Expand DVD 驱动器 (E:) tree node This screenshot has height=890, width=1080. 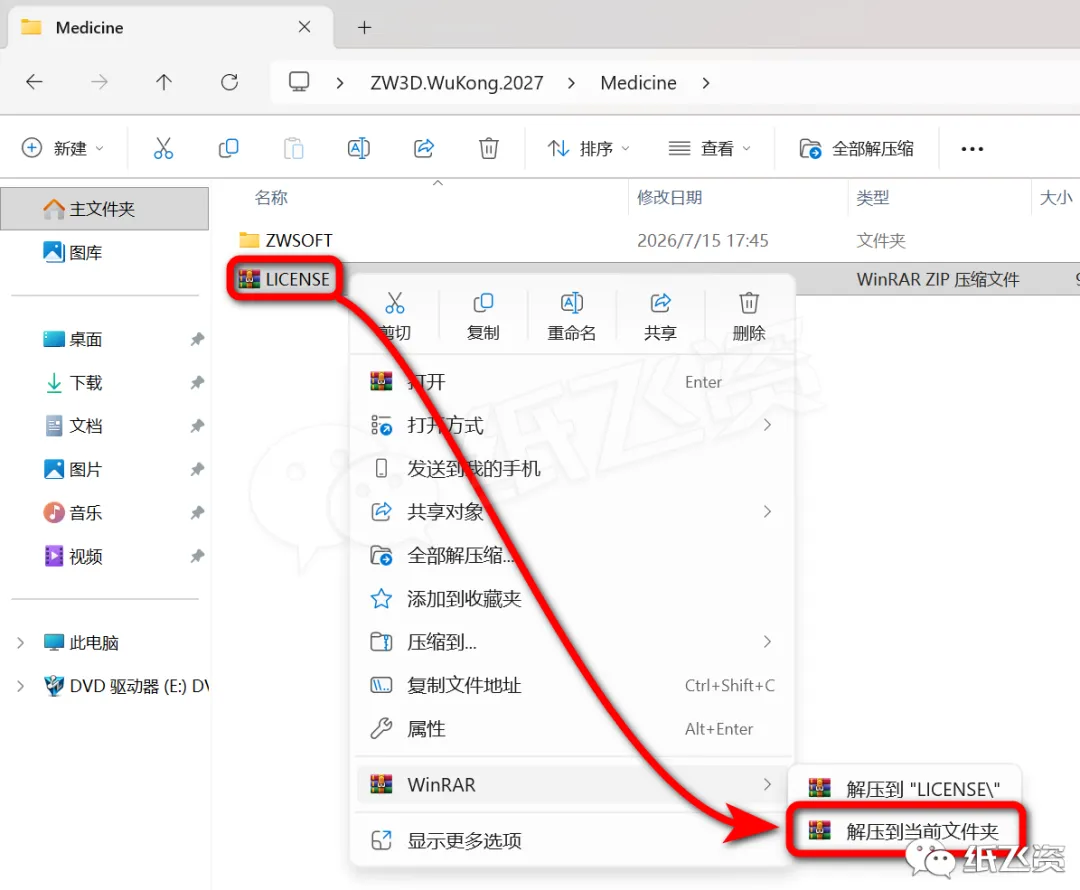tap(21, 686)
